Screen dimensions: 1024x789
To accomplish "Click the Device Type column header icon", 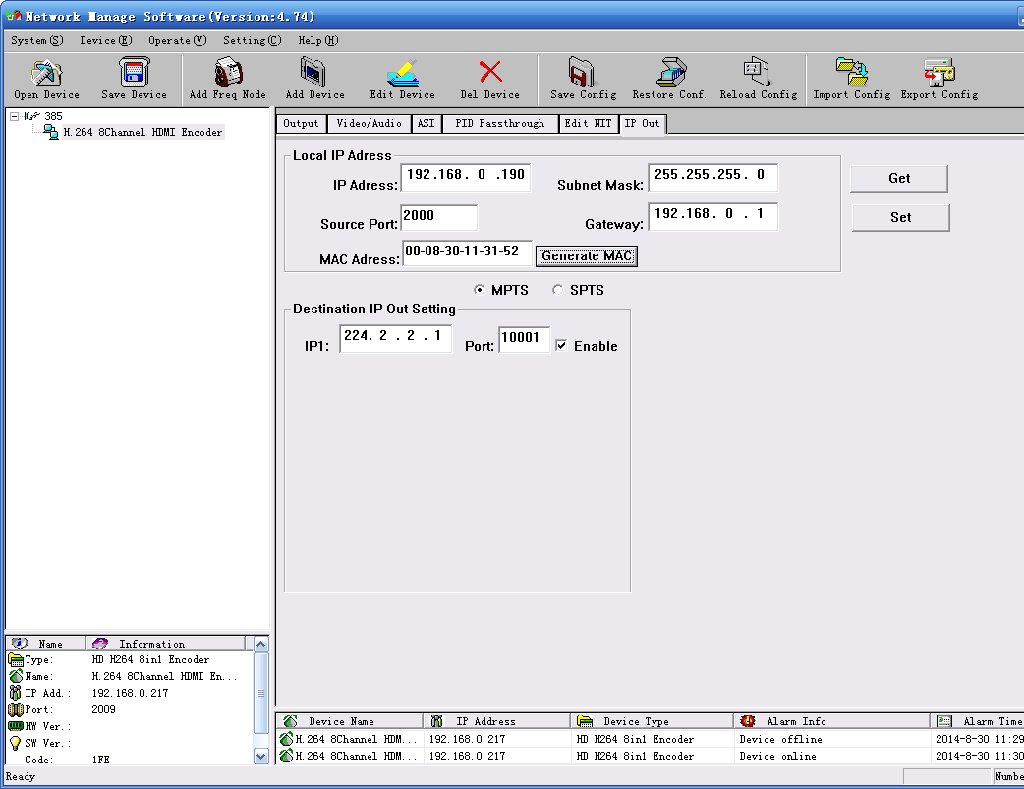I will pyautogui.click(x=585, y=721).
